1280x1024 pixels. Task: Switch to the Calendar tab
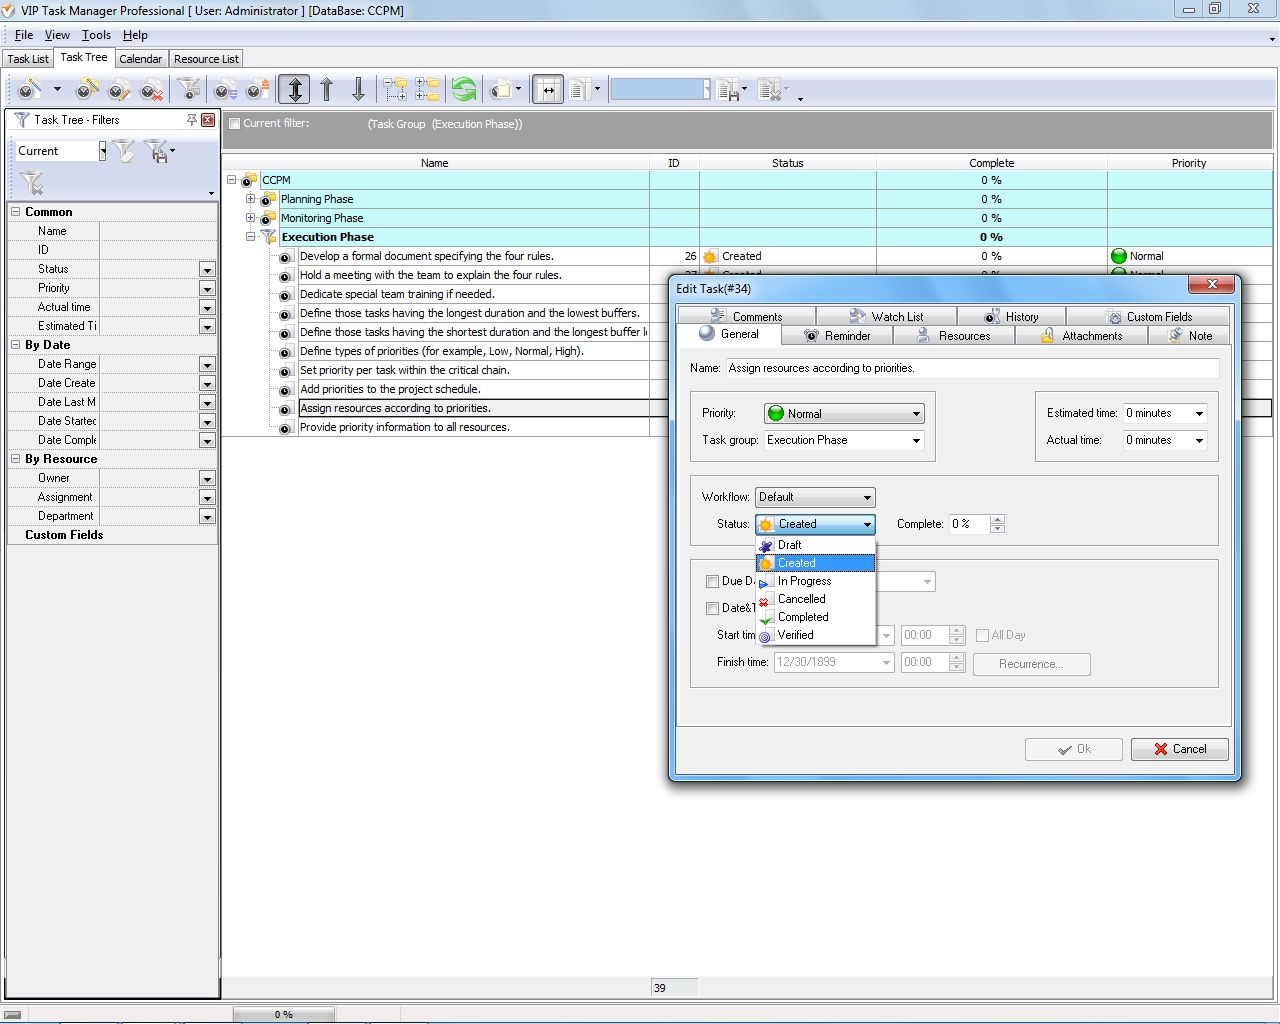pos(140,59)
